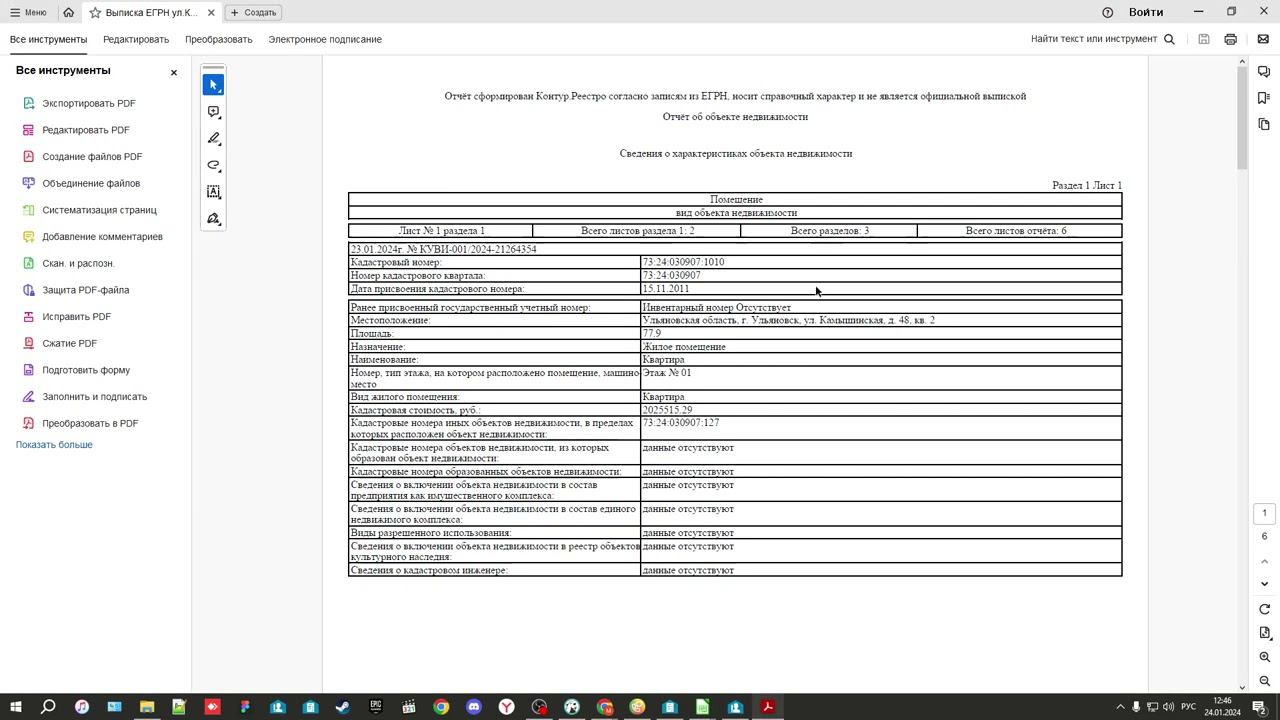Click the document vertical scrollbar thumb
The image size is (1280, 720).
pos(1243,120)
